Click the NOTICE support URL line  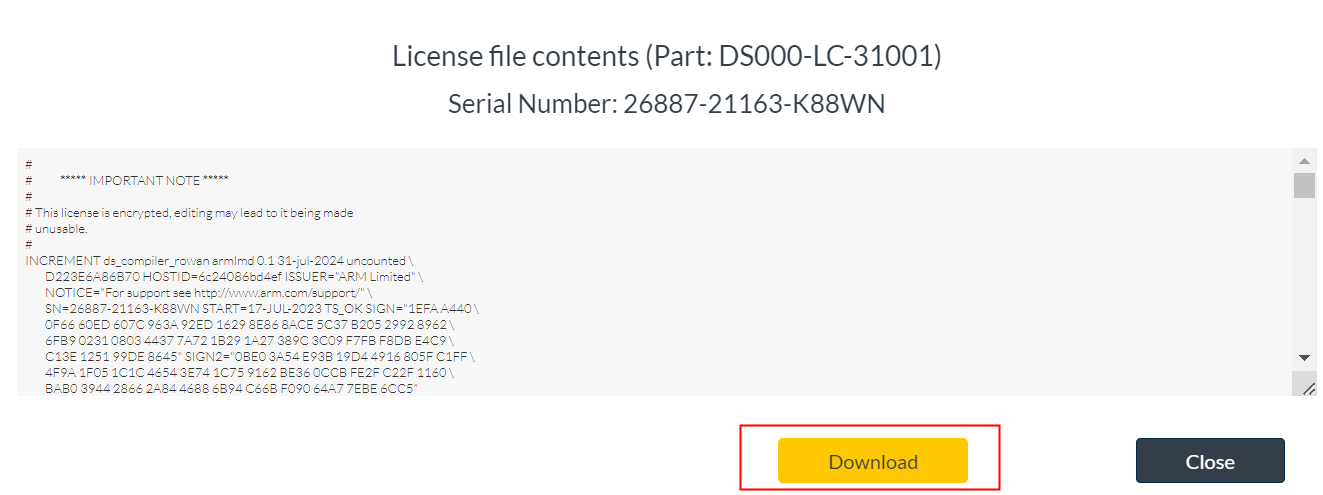pos(208,292)
